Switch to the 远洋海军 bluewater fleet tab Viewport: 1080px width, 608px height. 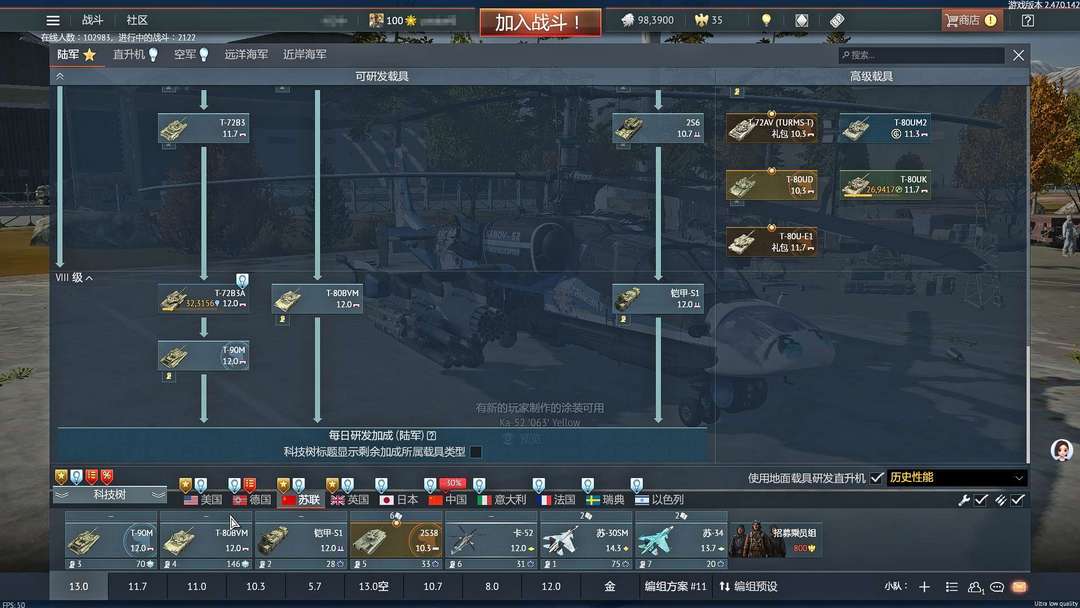point(246,54)
